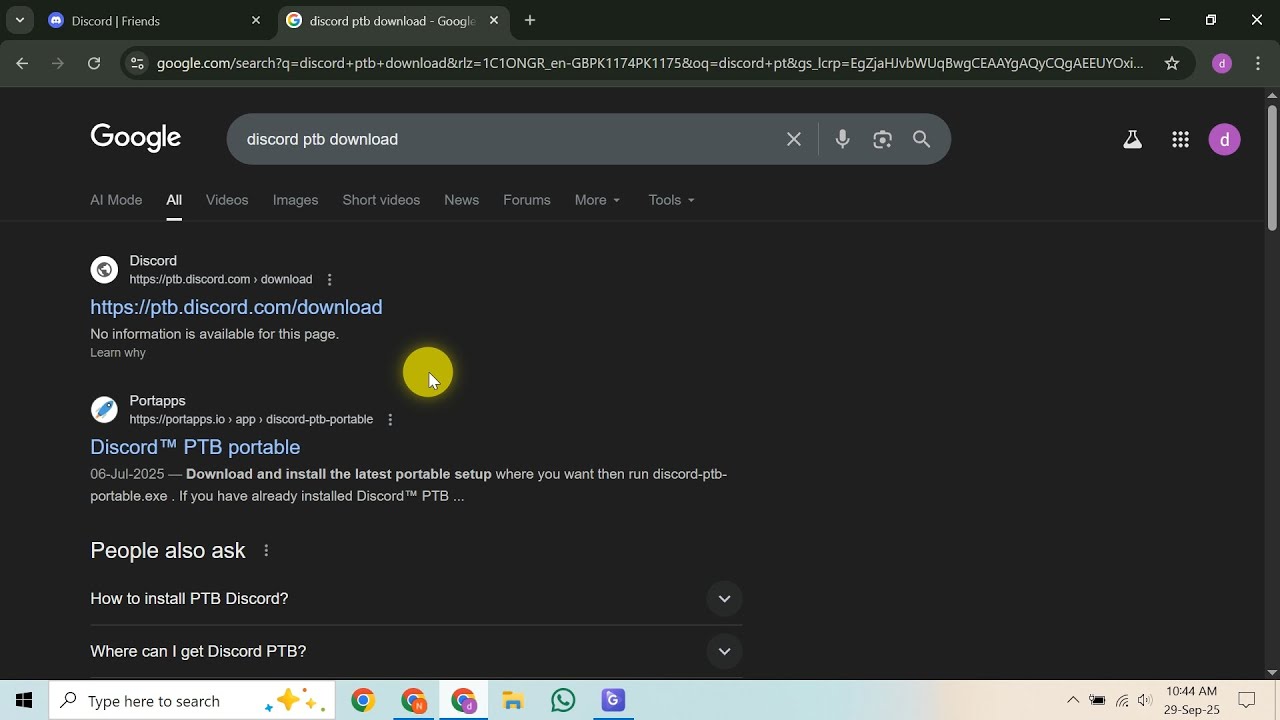
Task: Open the Chrome three-dot menu
Action: 1258,63
